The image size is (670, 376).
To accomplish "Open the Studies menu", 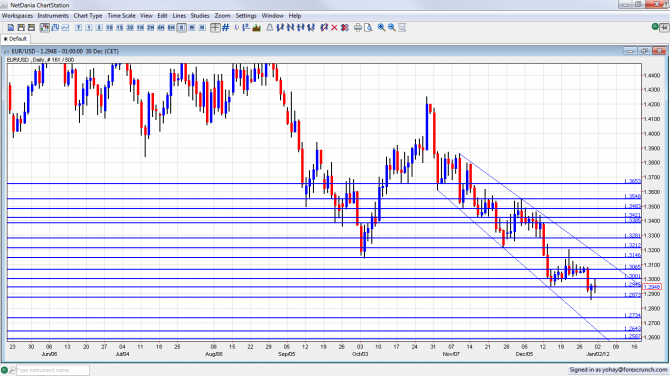I will (200, 16).
